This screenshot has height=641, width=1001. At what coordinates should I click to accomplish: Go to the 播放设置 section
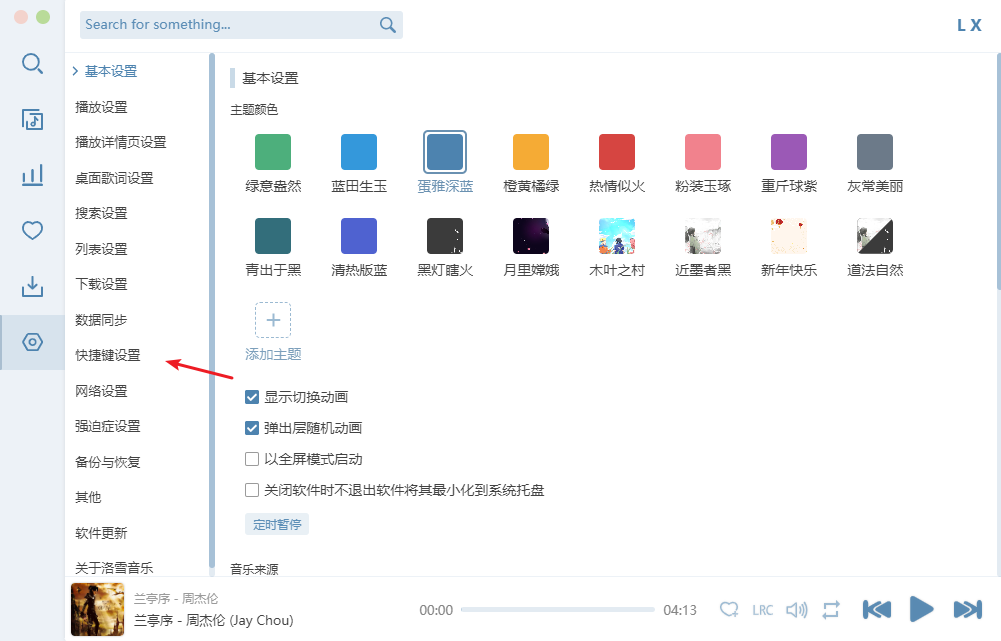pyautogui.click(x=101, y=107)
